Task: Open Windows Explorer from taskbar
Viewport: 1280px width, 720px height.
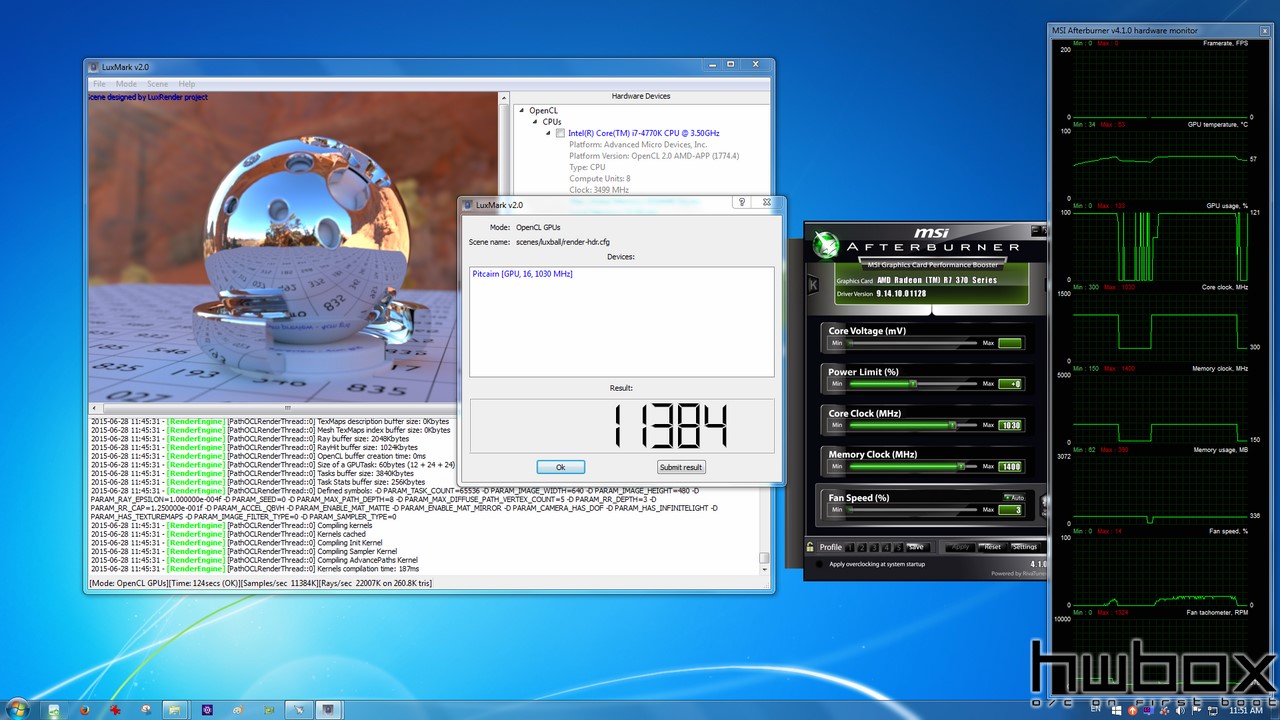Action: click(x=176, y=710)
